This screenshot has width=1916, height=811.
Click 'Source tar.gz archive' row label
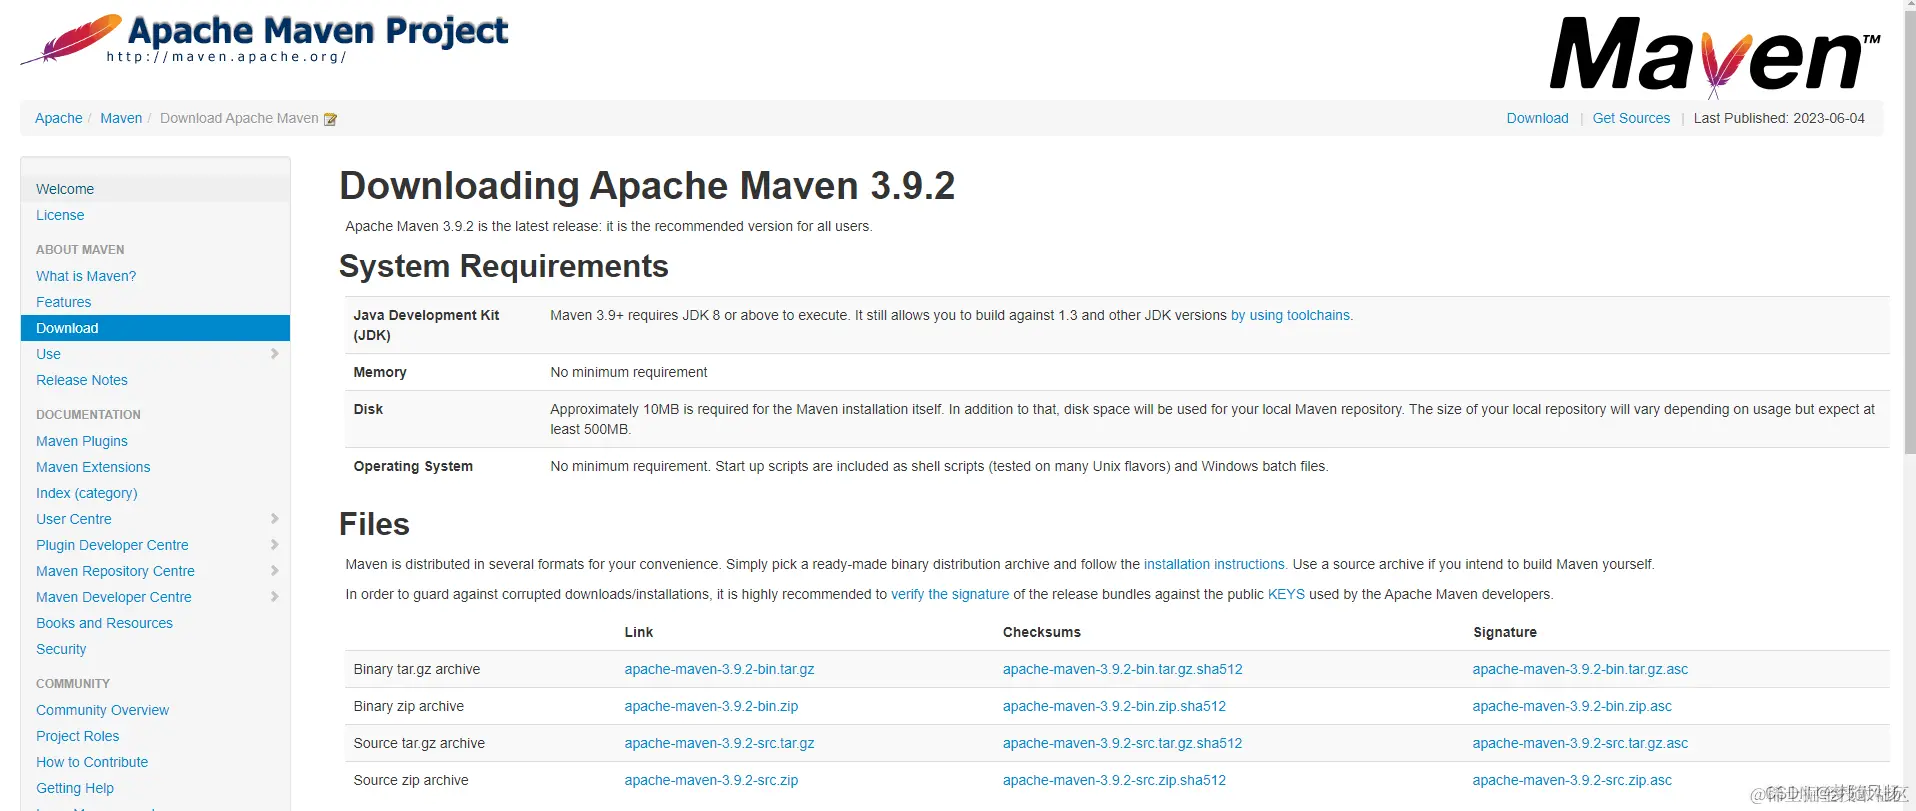[419, 743]
